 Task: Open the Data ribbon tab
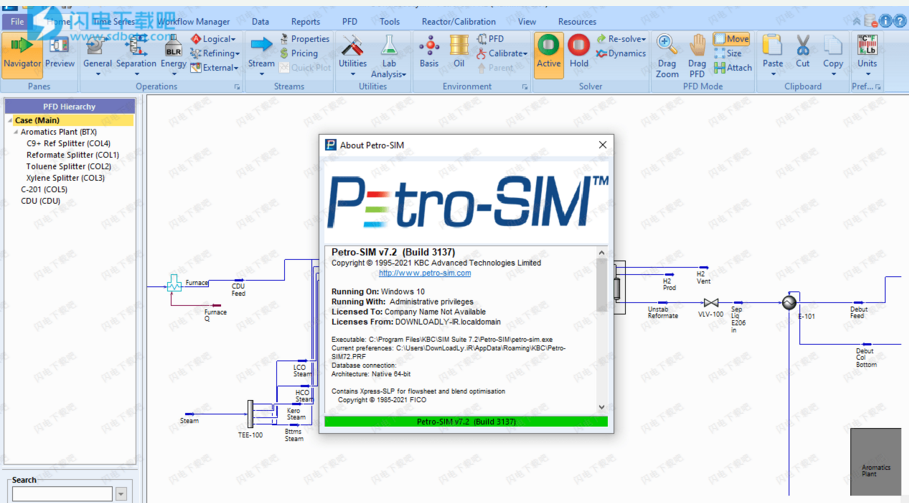point(260,21)
